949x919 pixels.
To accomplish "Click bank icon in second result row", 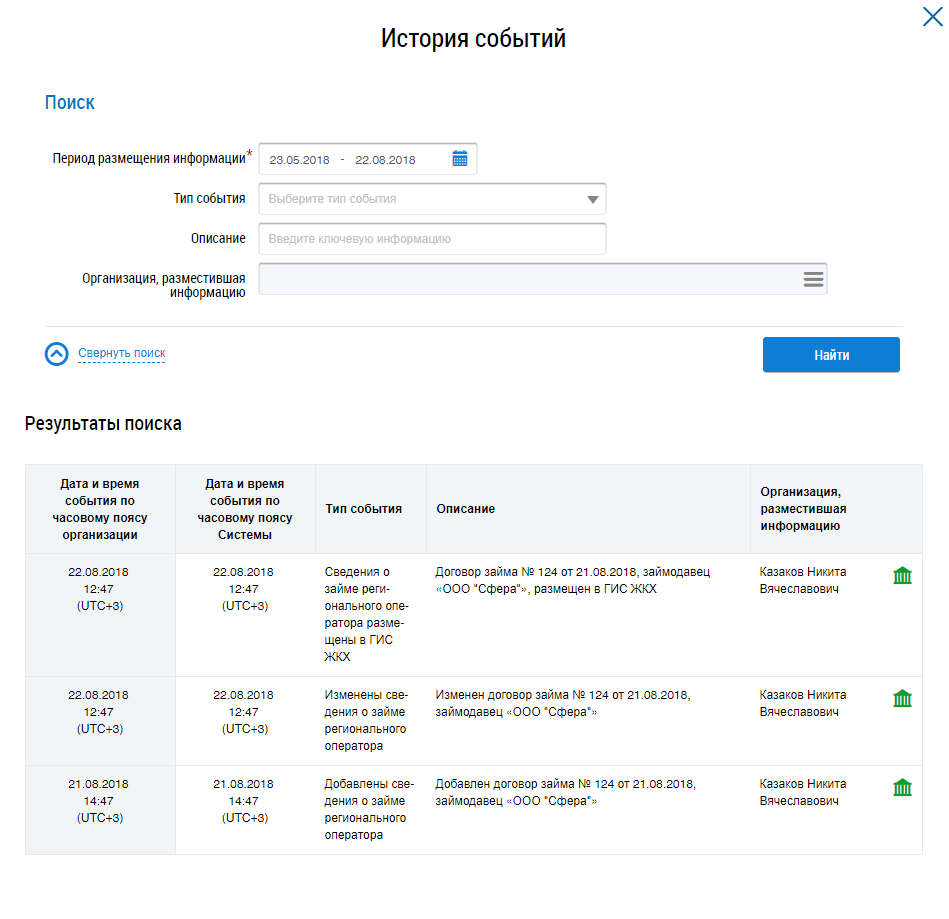I will 902,698.
